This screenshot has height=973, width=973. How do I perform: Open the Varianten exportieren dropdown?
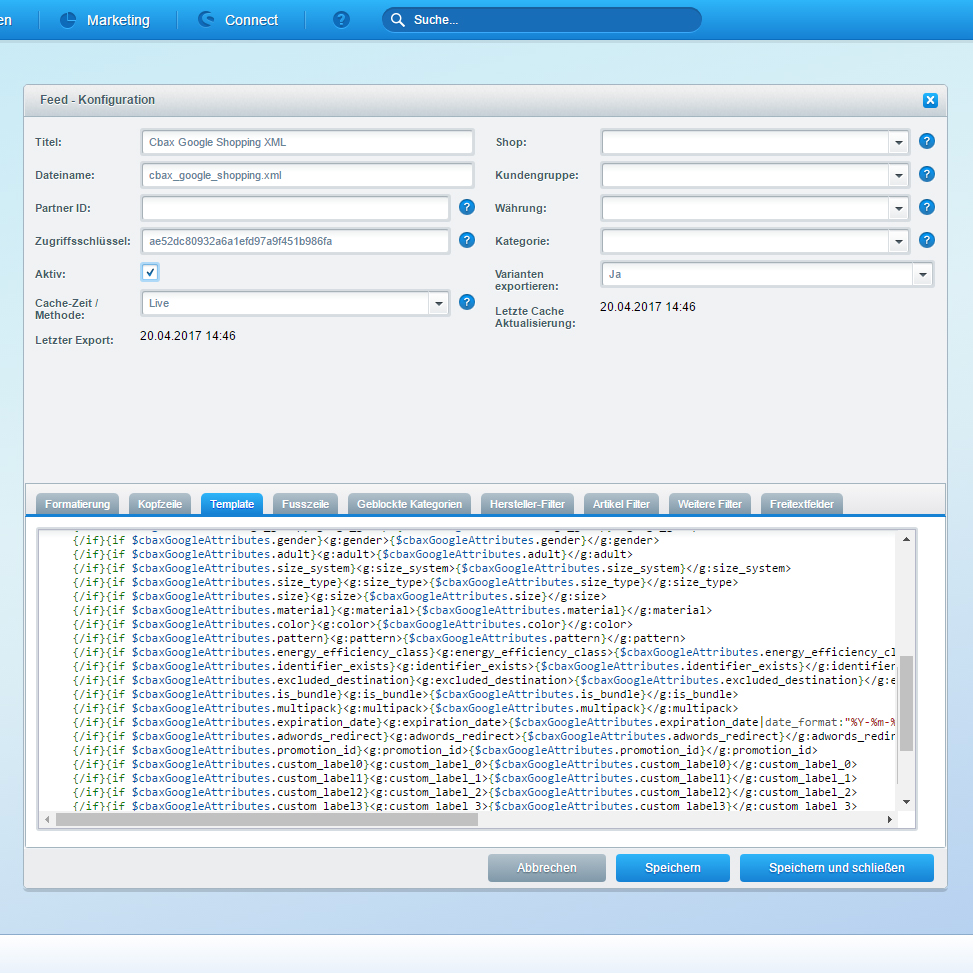[x=921, y=274]
